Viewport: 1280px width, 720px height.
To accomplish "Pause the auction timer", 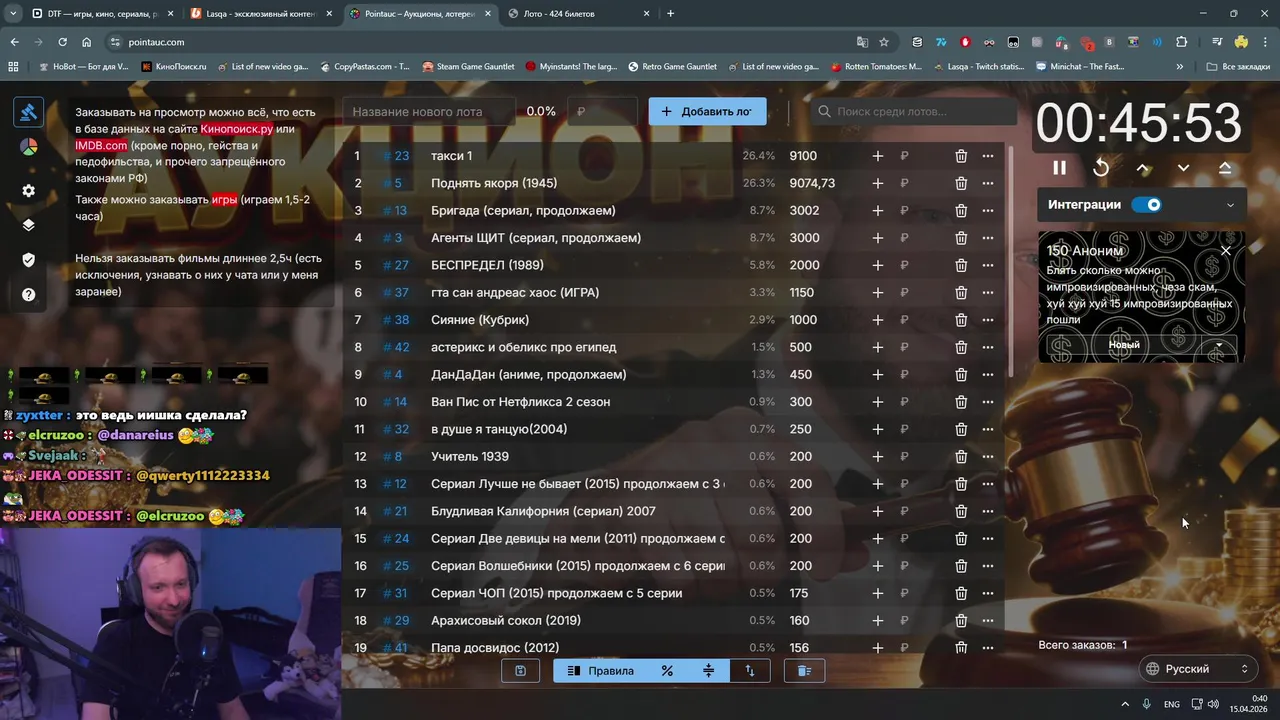I will tap(1059, 168).
